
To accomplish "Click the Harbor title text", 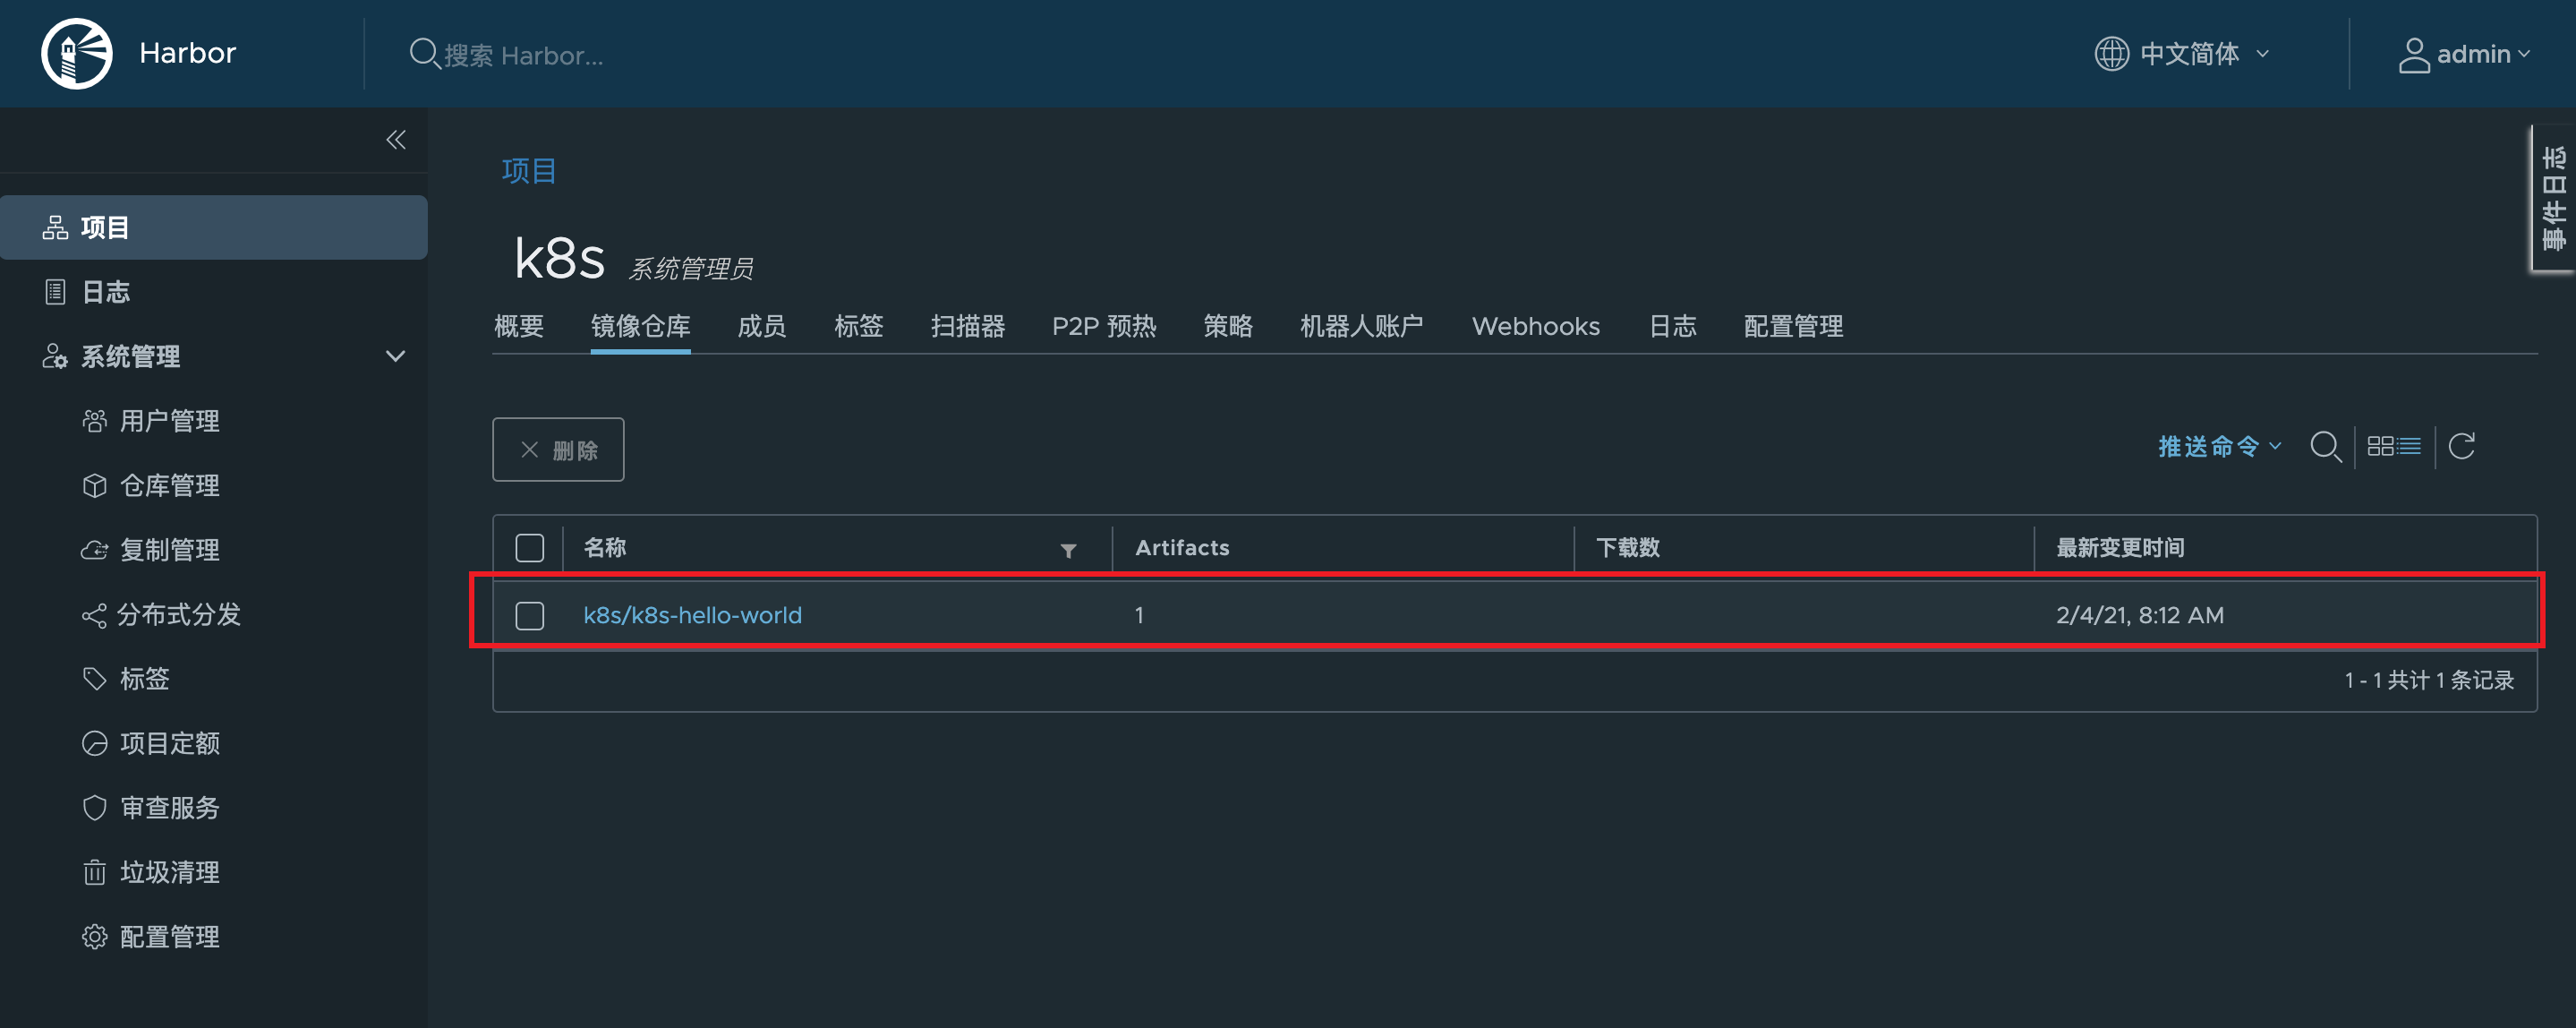I will point(187,53).
